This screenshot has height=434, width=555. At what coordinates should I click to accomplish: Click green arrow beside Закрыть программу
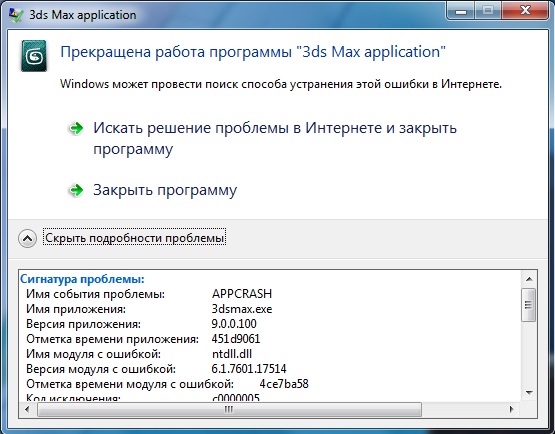[x=76, y=190]
